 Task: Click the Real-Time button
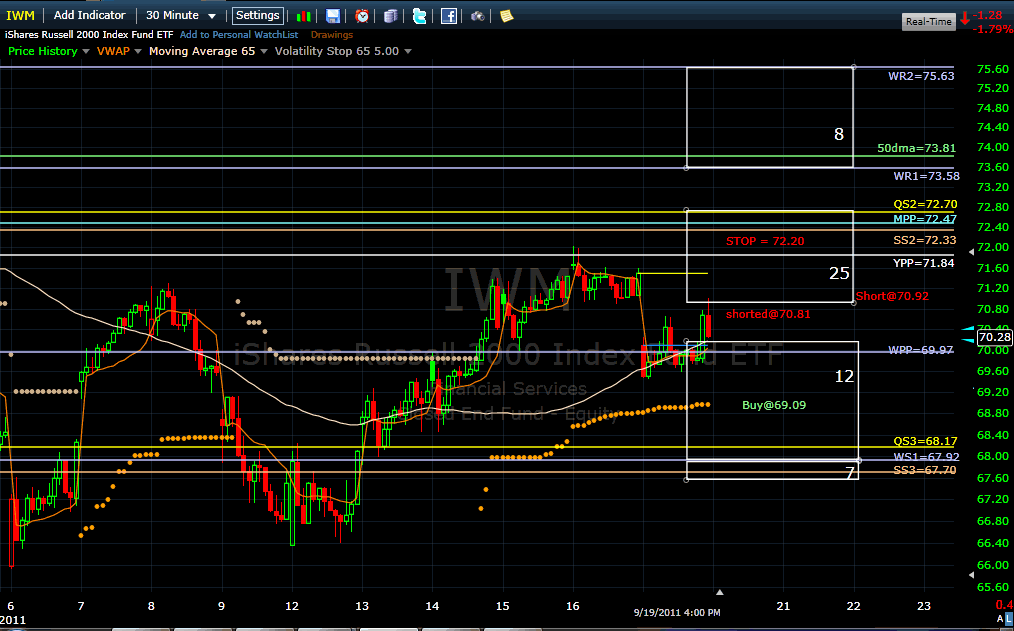click(929, 21)
